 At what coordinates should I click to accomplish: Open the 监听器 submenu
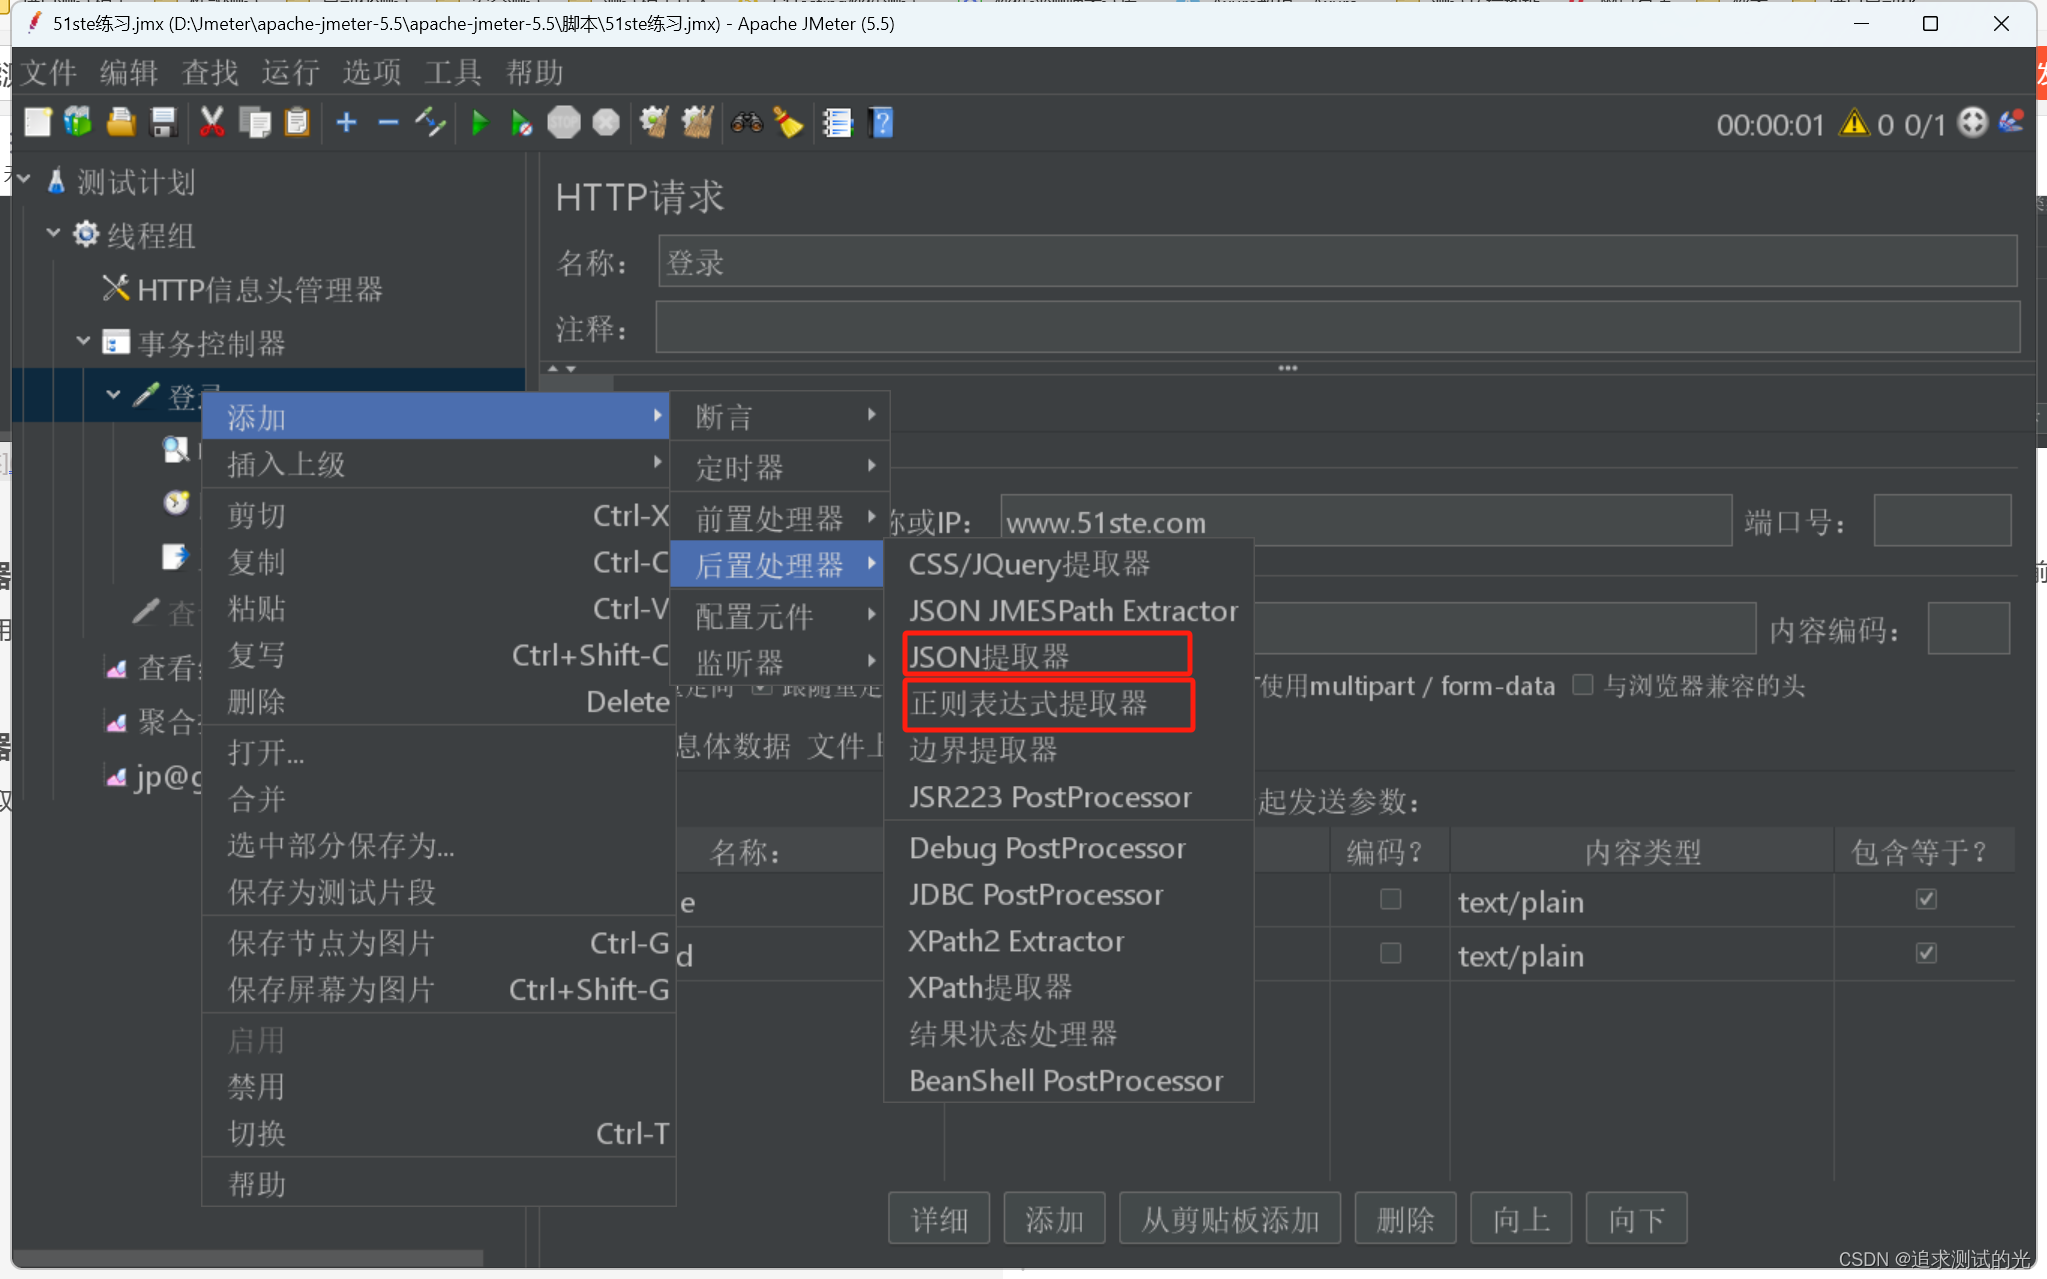(x=779, y=662)
